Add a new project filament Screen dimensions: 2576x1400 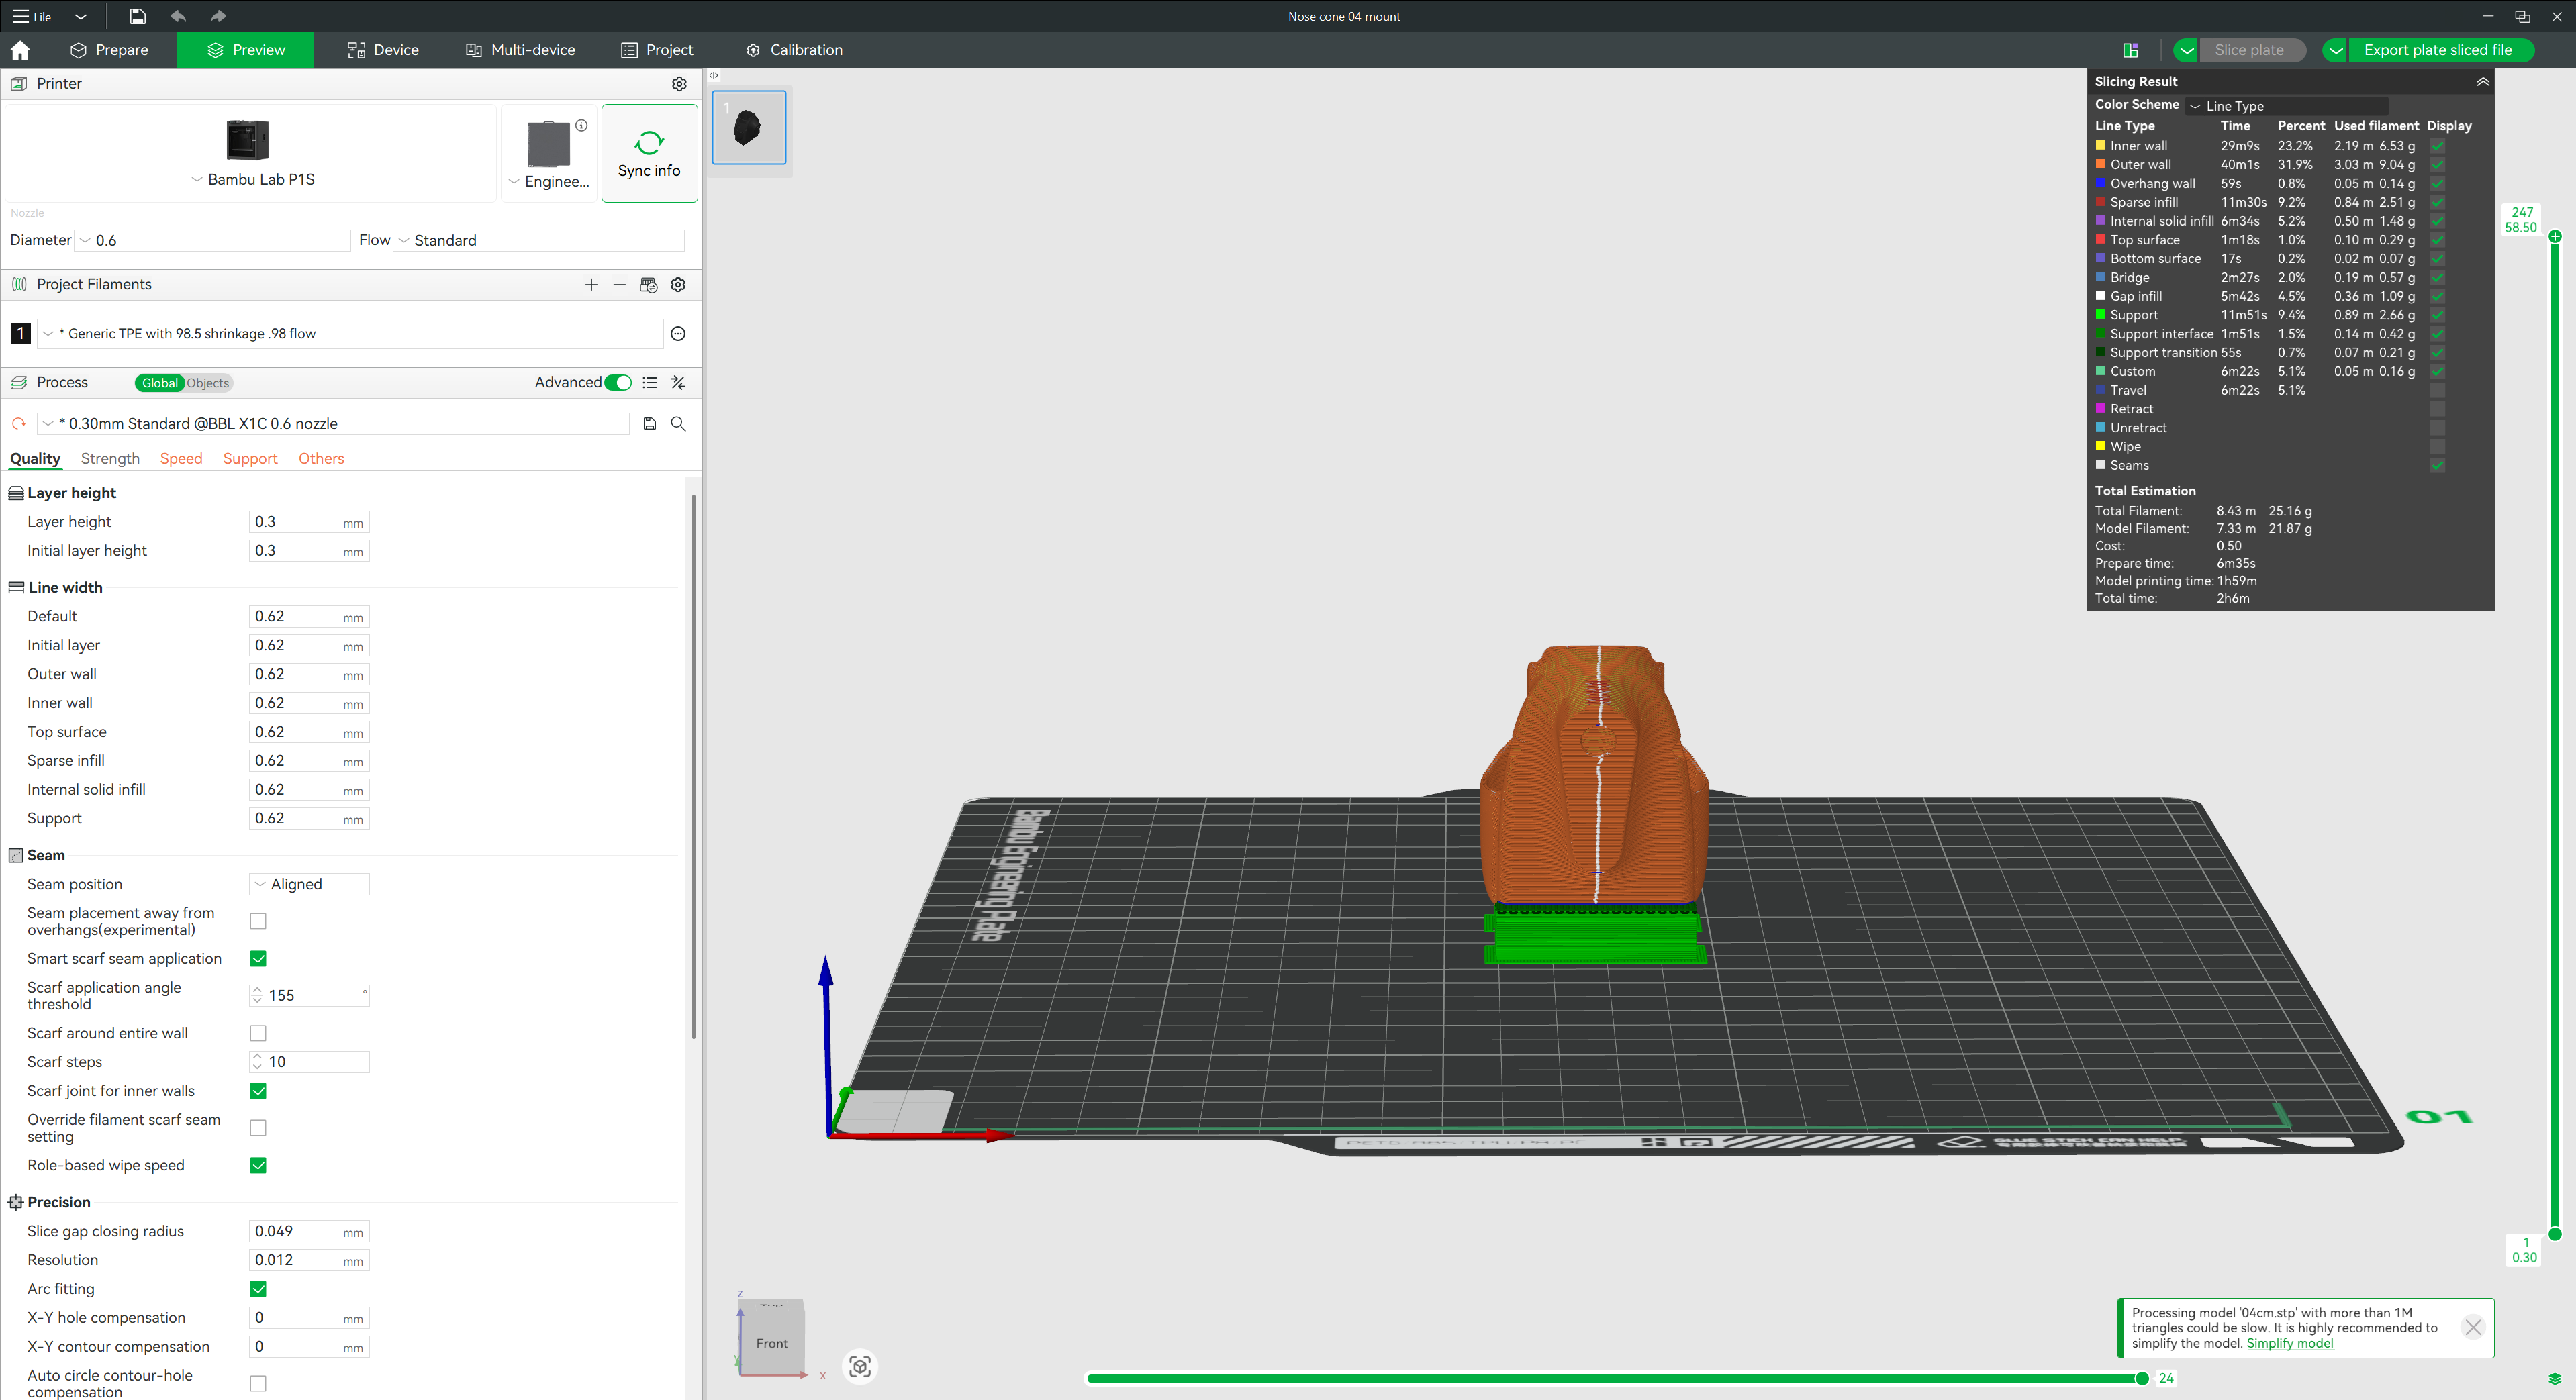click(x=591, y=285)
